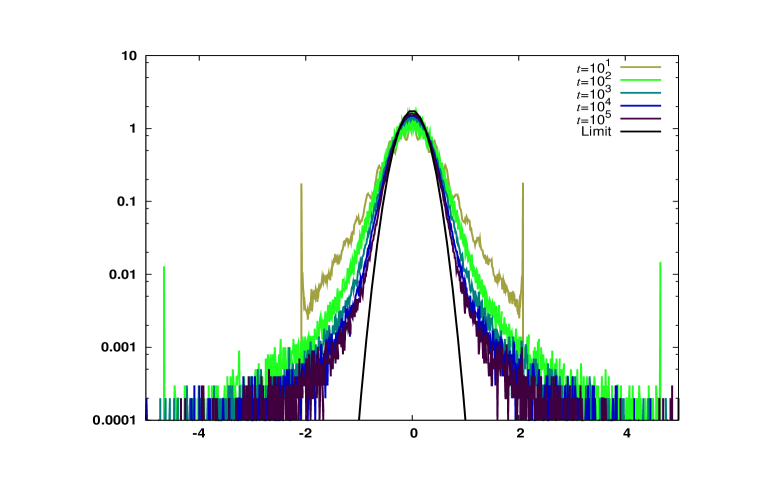The image size is (766, 479).
Task: Select the bright green t=10^2 legend line
Action: pyautogui.click(x=640, y=80)
